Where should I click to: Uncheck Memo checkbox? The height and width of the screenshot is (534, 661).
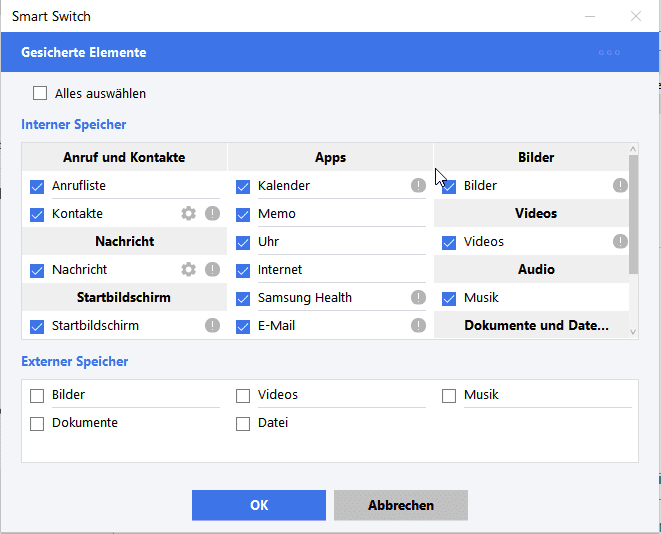(243, 215)
